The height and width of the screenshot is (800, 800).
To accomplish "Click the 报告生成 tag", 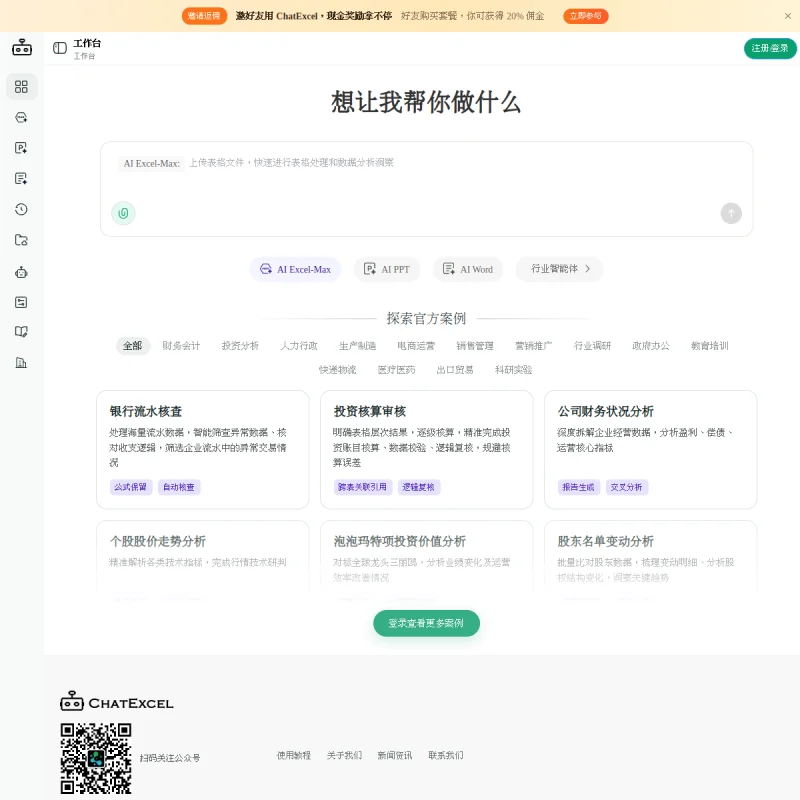I will (x=579, y=487).
